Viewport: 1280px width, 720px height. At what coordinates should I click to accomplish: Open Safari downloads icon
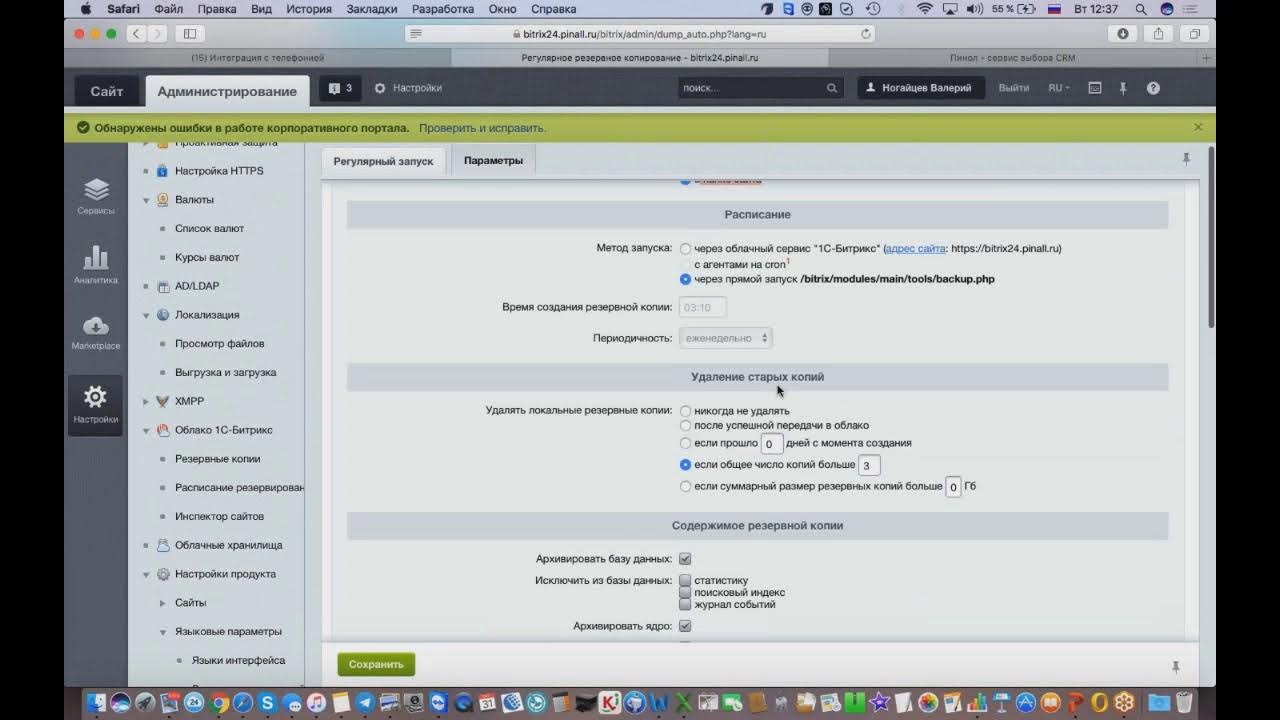tap(1123, 33)
